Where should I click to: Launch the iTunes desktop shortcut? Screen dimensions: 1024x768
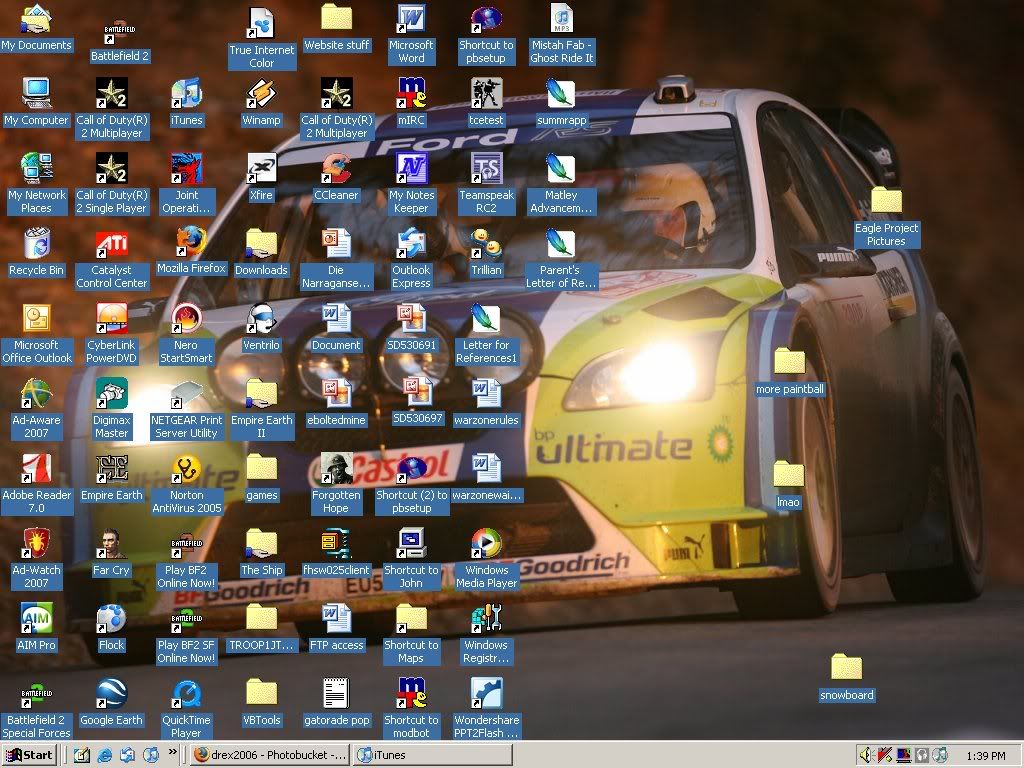(x=186, y=96)
